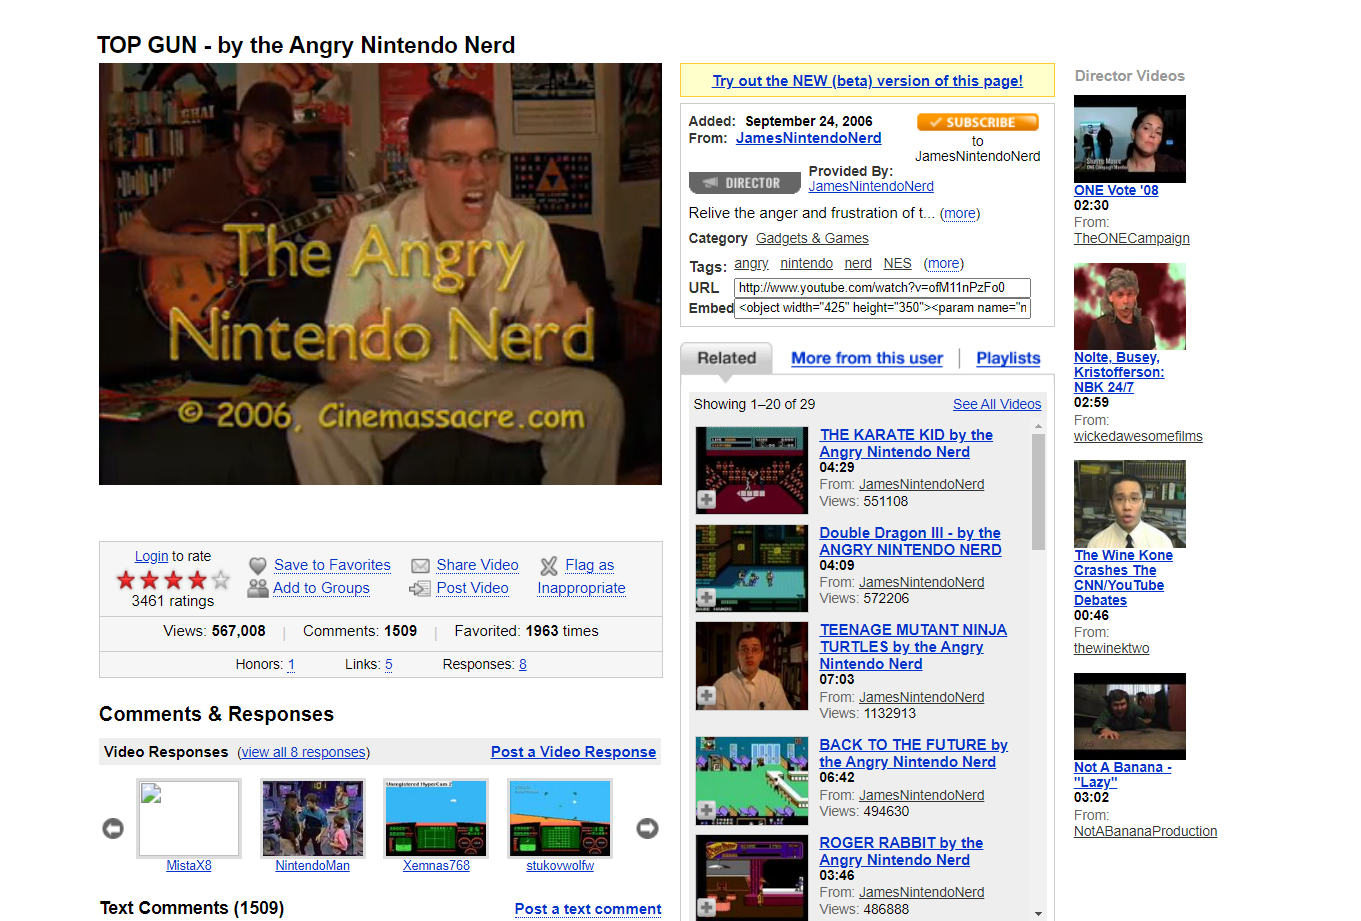Subscribe to JamesNintendoNerd
This screenshot has height=921, width=1361.
(978, 122)
